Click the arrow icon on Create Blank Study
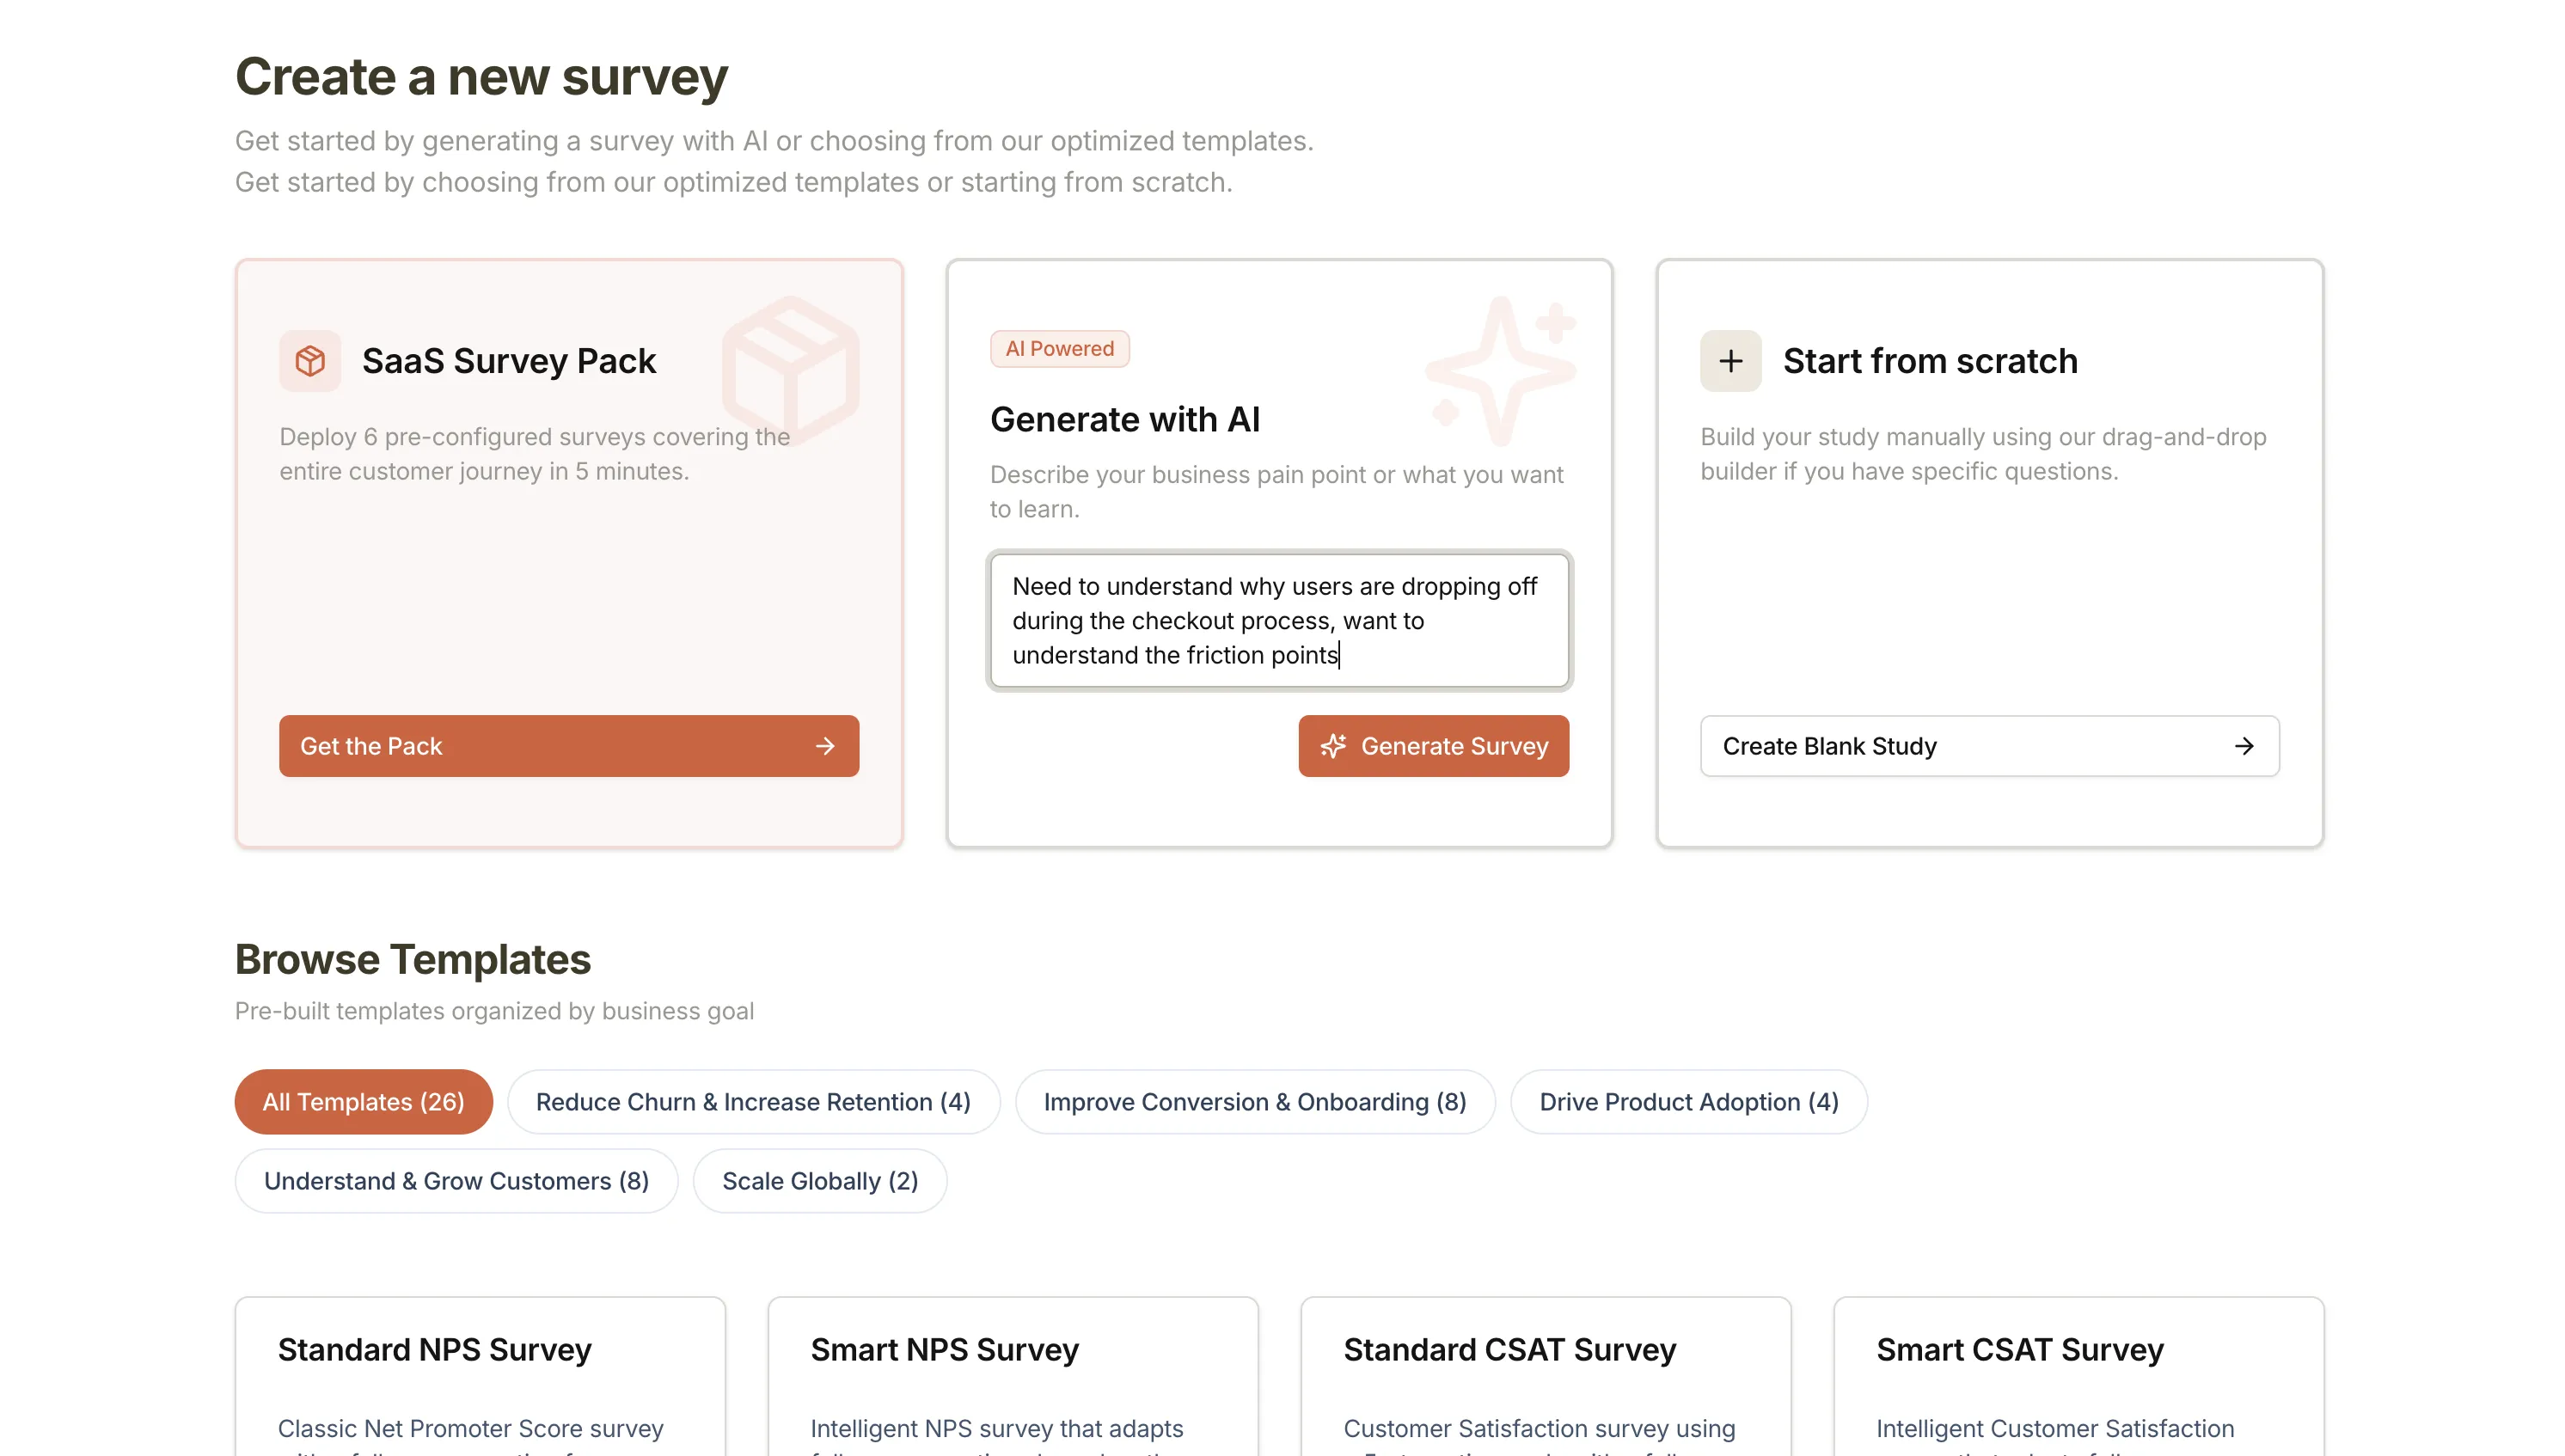2565x1456 pixels. [x=2245, y=746]
